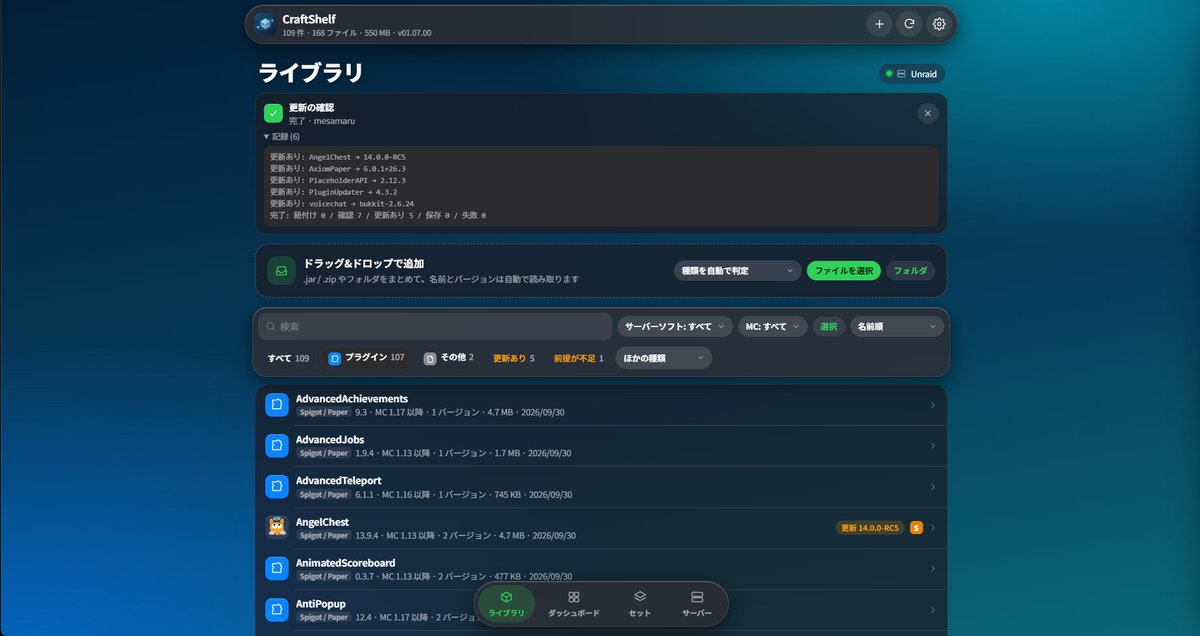Expand the AdvancedTeleport row chevron
1200x636 pixels.
(x=932, y=486)
